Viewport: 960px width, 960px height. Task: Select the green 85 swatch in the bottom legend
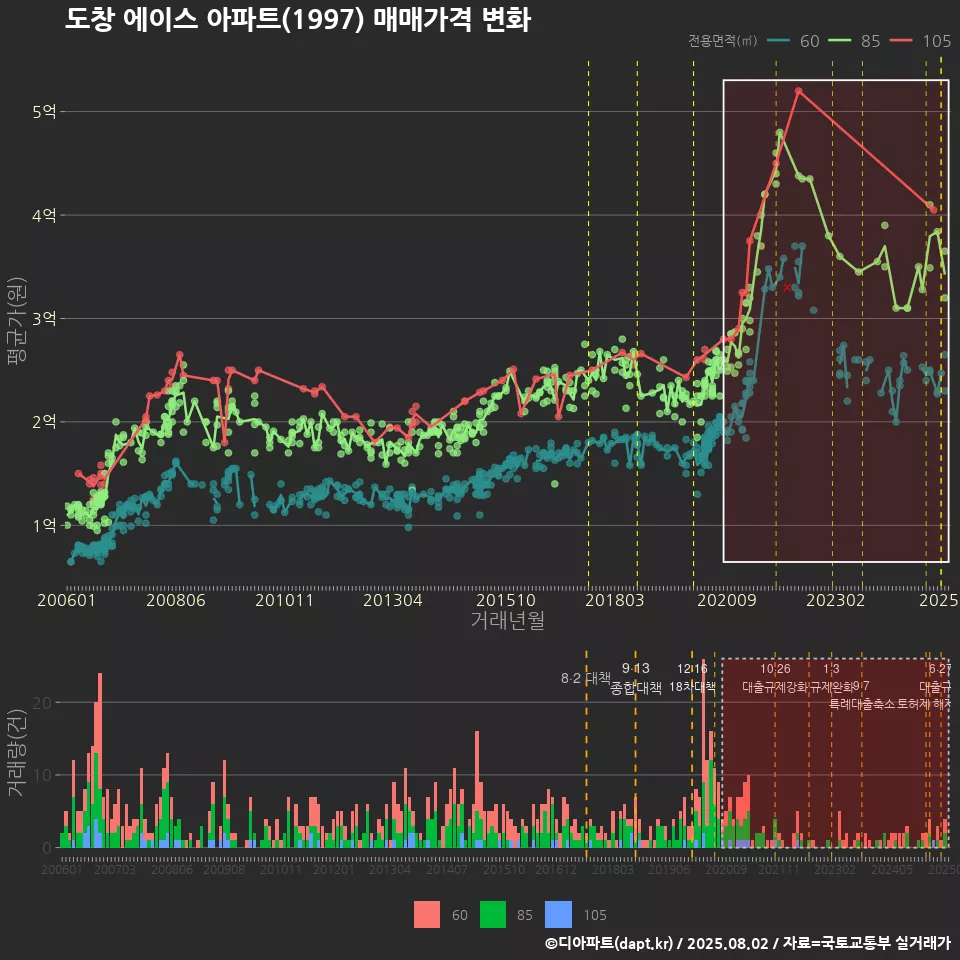493,915
